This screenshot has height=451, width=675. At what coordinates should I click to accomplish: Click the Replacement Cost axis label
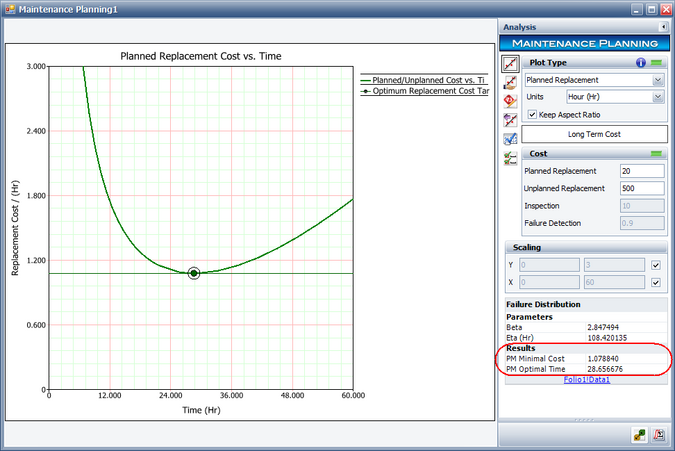coord(15,228)
